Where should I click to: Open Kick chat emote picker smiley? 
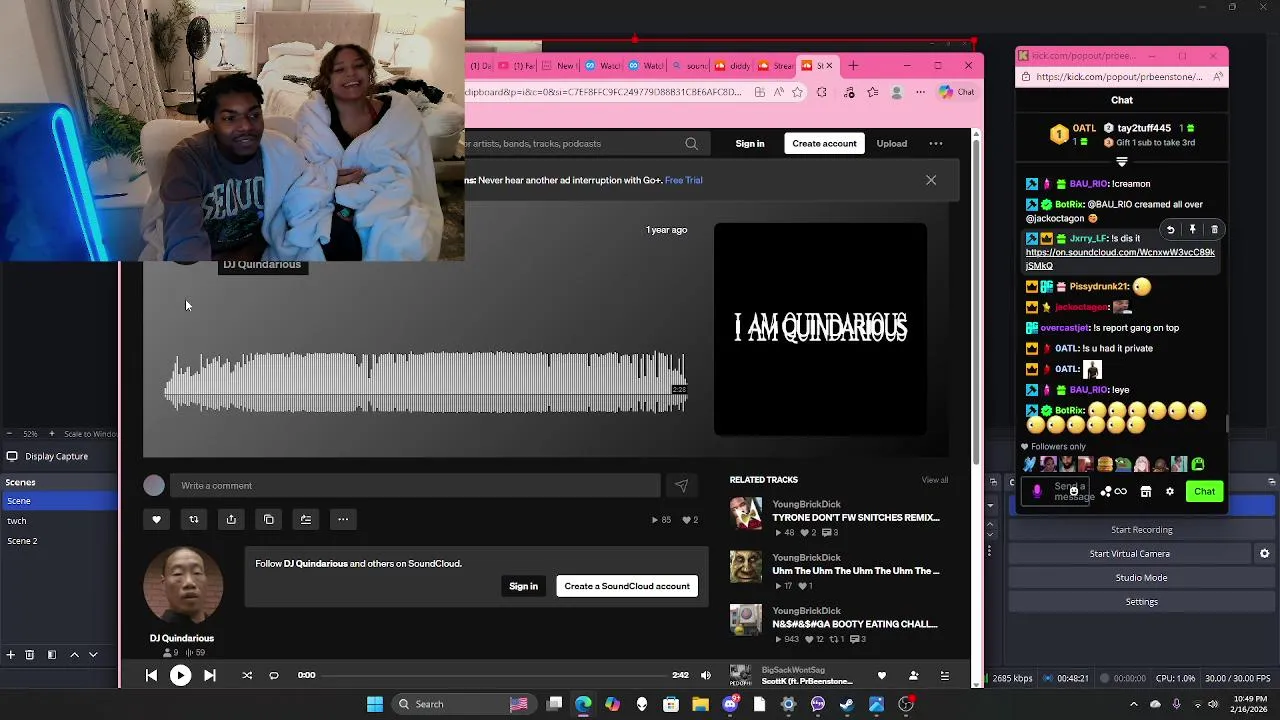1074,490
